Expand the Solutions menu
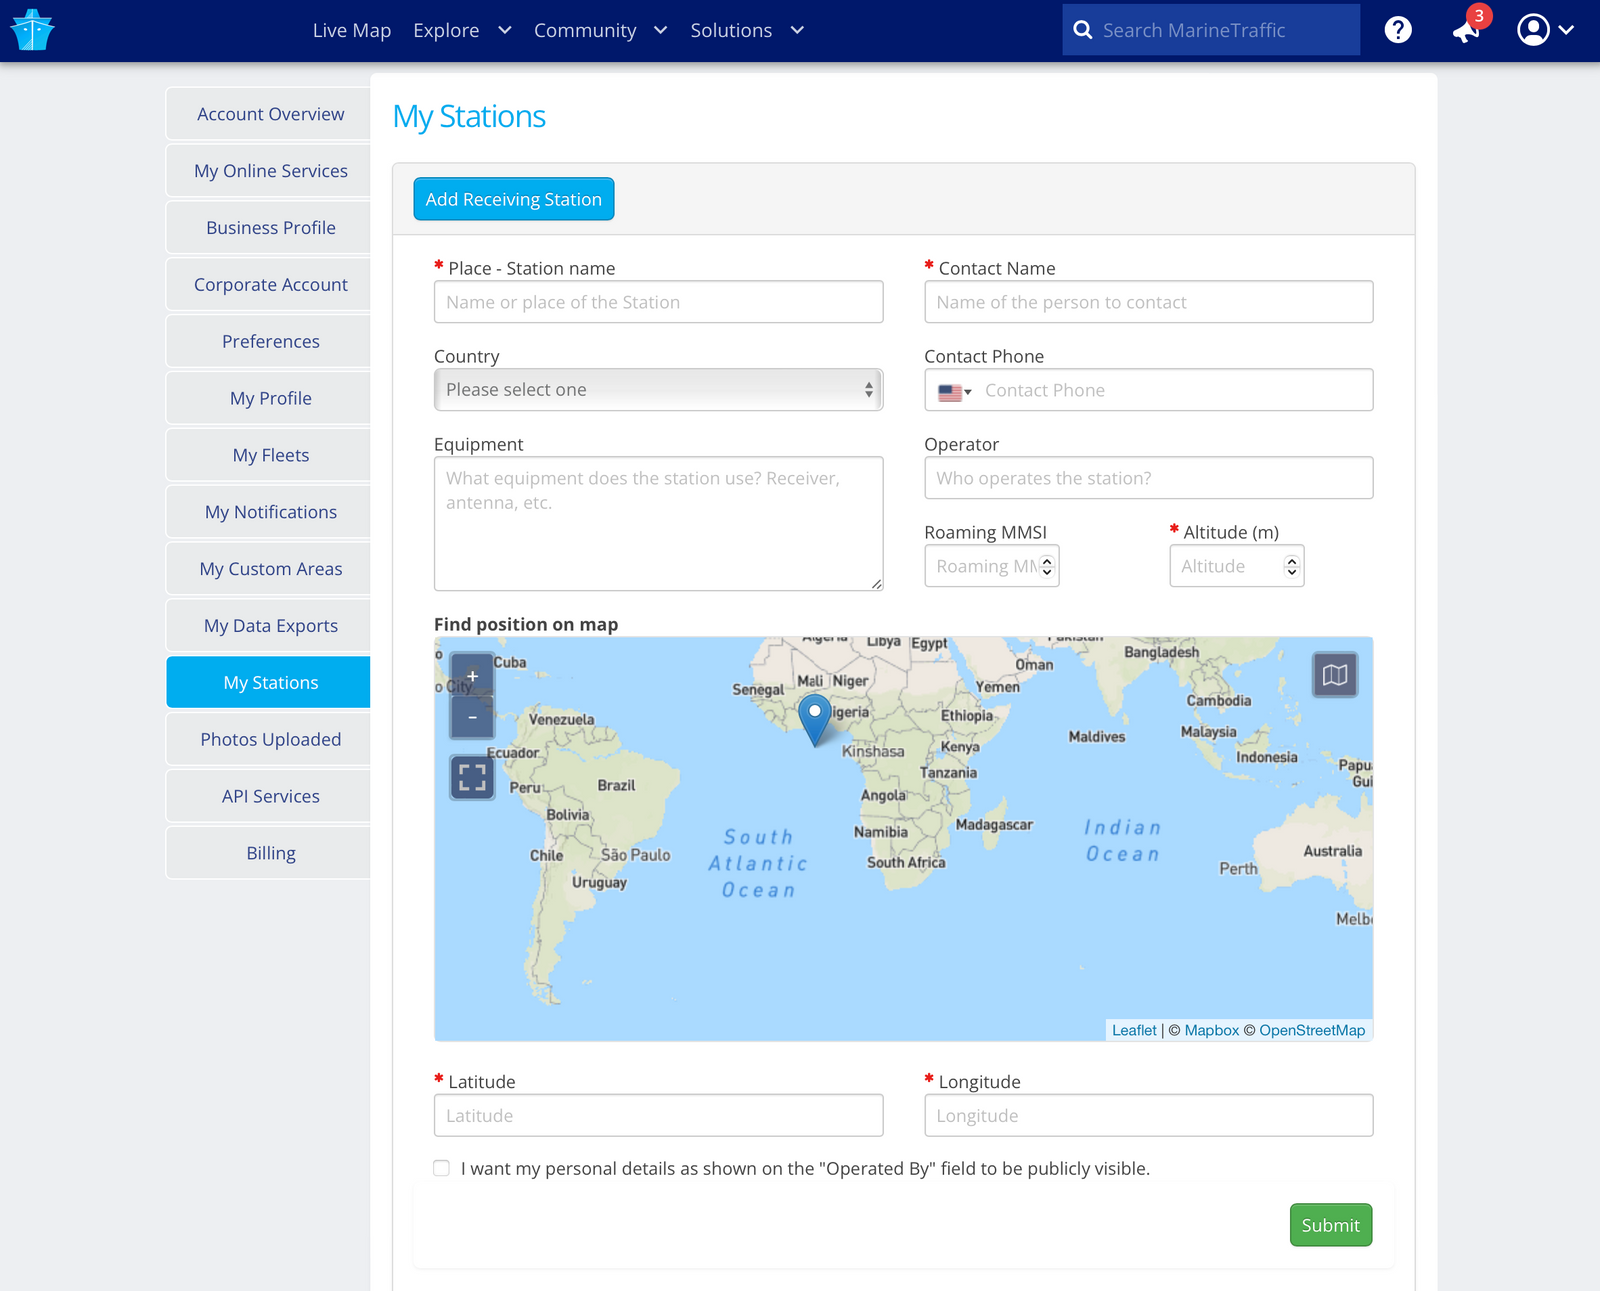 (x=746, y=30)
